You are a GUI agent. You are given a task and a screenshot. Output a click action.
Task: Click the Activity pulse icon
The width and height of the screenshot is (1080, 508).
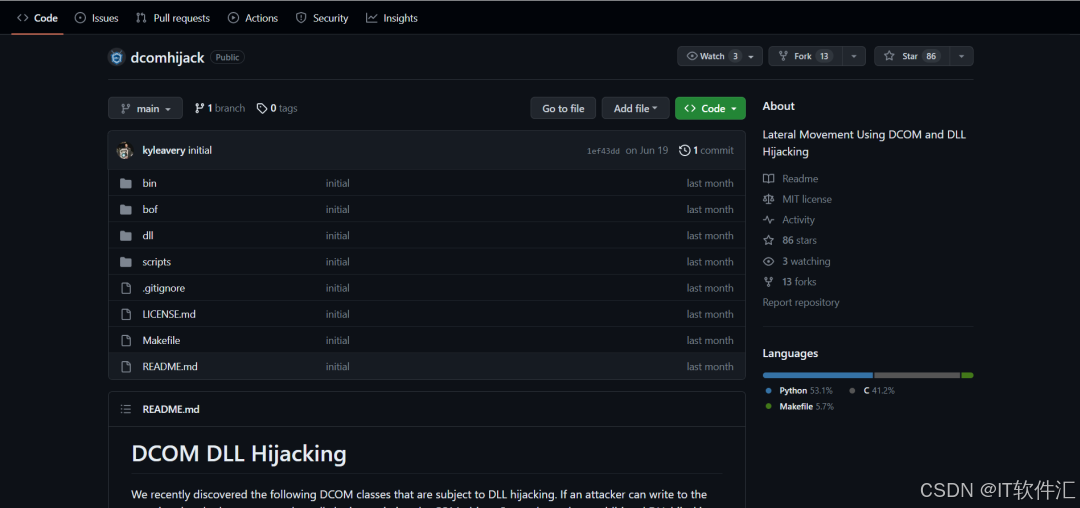click(769, 220)
